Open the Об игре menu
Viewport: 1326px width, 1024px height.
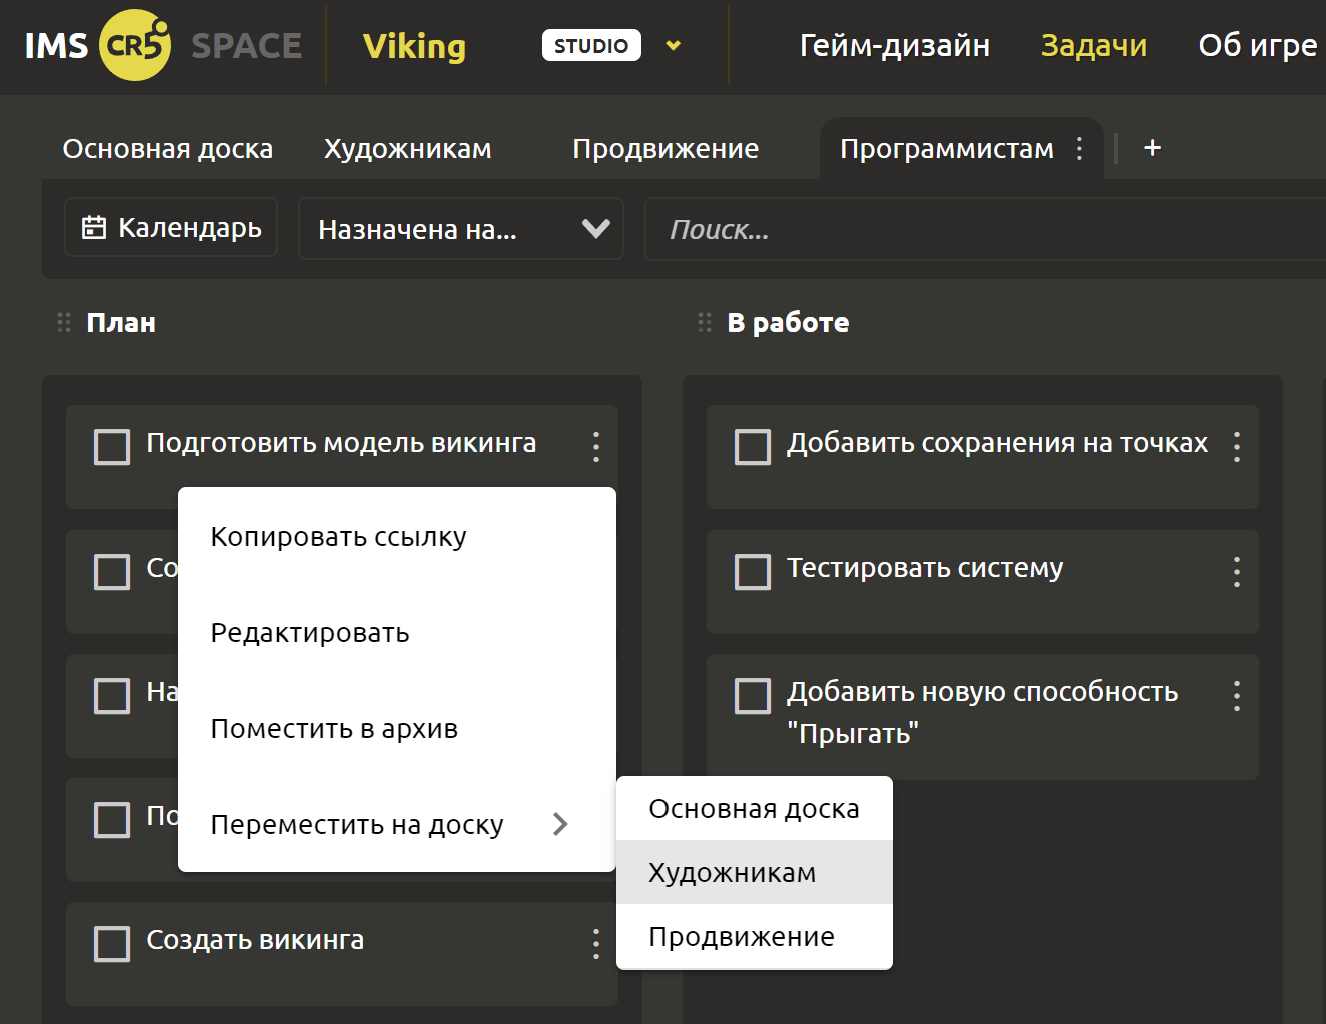pyautogui.click(x=1258, y=45)
